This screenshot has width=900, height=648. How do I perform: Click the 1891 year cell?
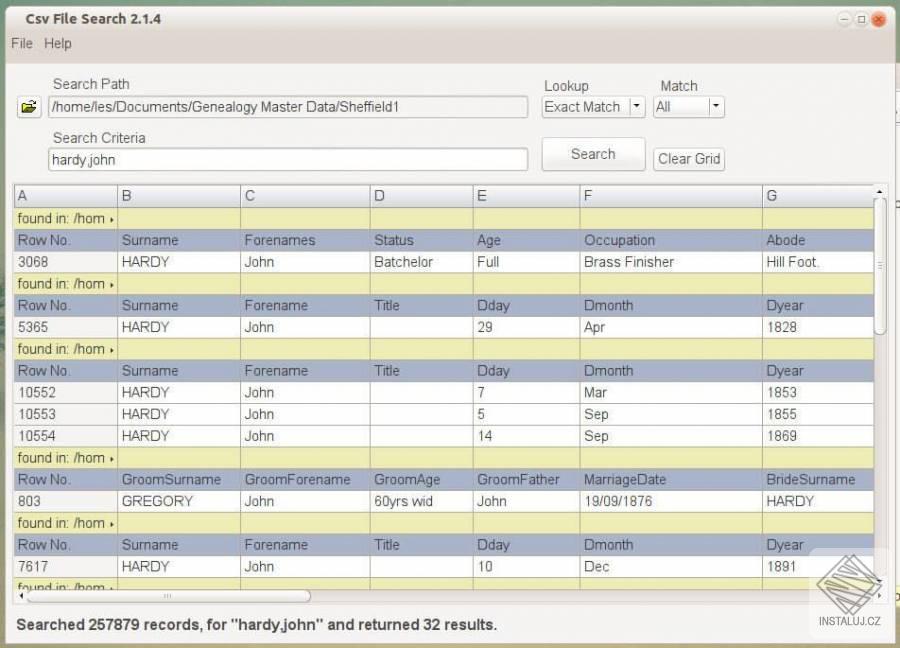818,567
